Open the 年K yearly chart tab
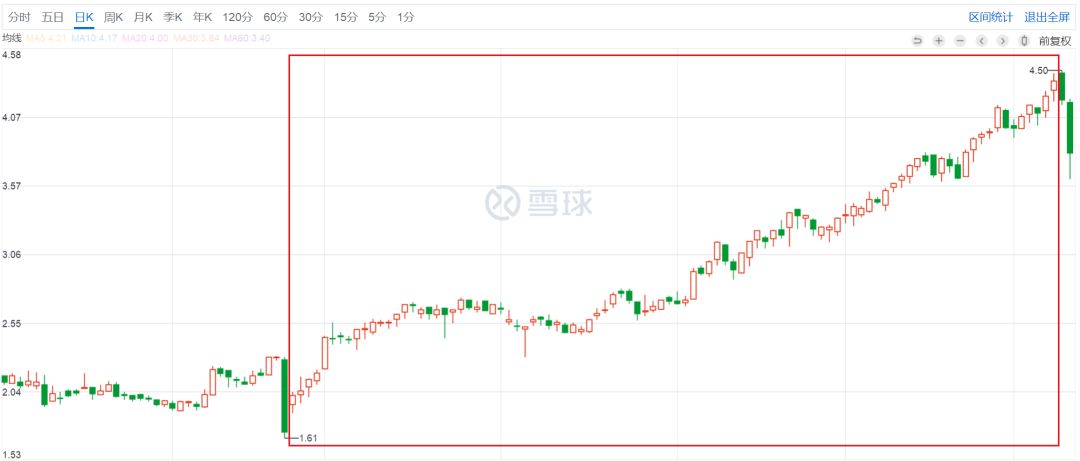1080x461 pixels. point(202,17)
